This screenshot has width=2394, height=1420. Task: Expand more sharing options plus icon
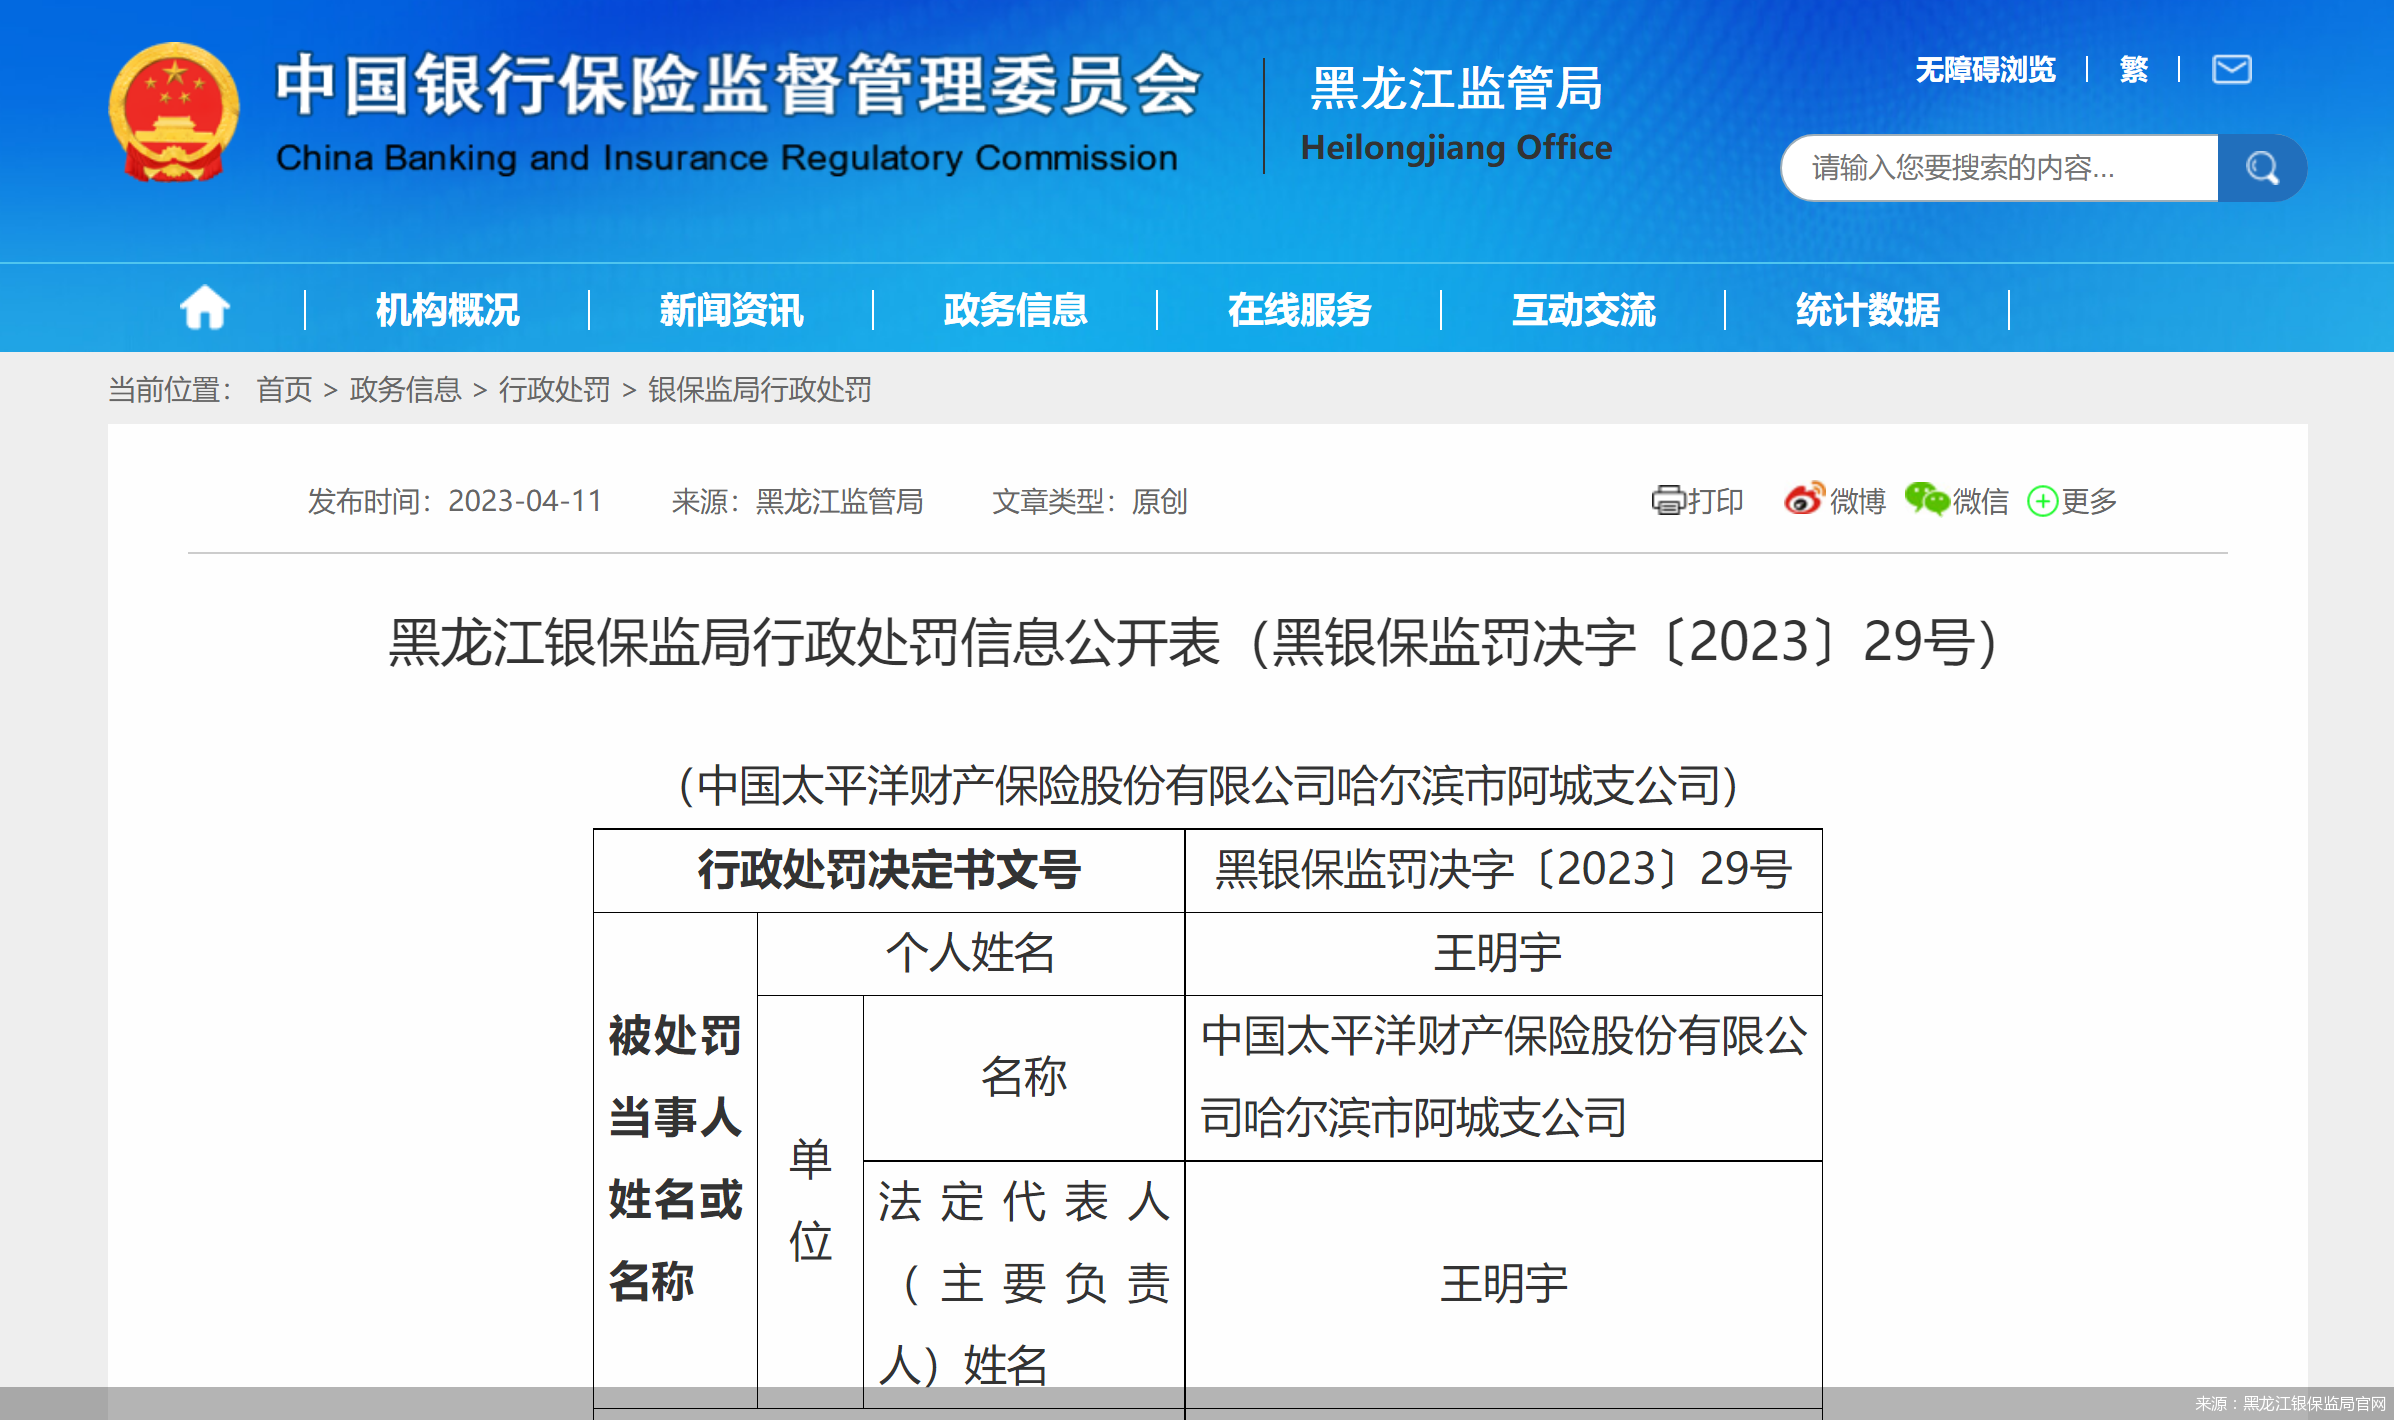[x=2041, y=501]
